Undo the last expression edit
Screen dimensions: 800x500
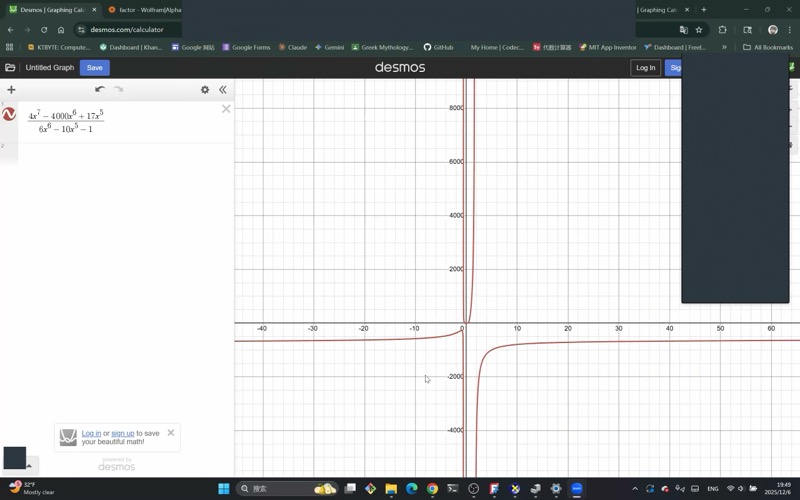[100, 90]
